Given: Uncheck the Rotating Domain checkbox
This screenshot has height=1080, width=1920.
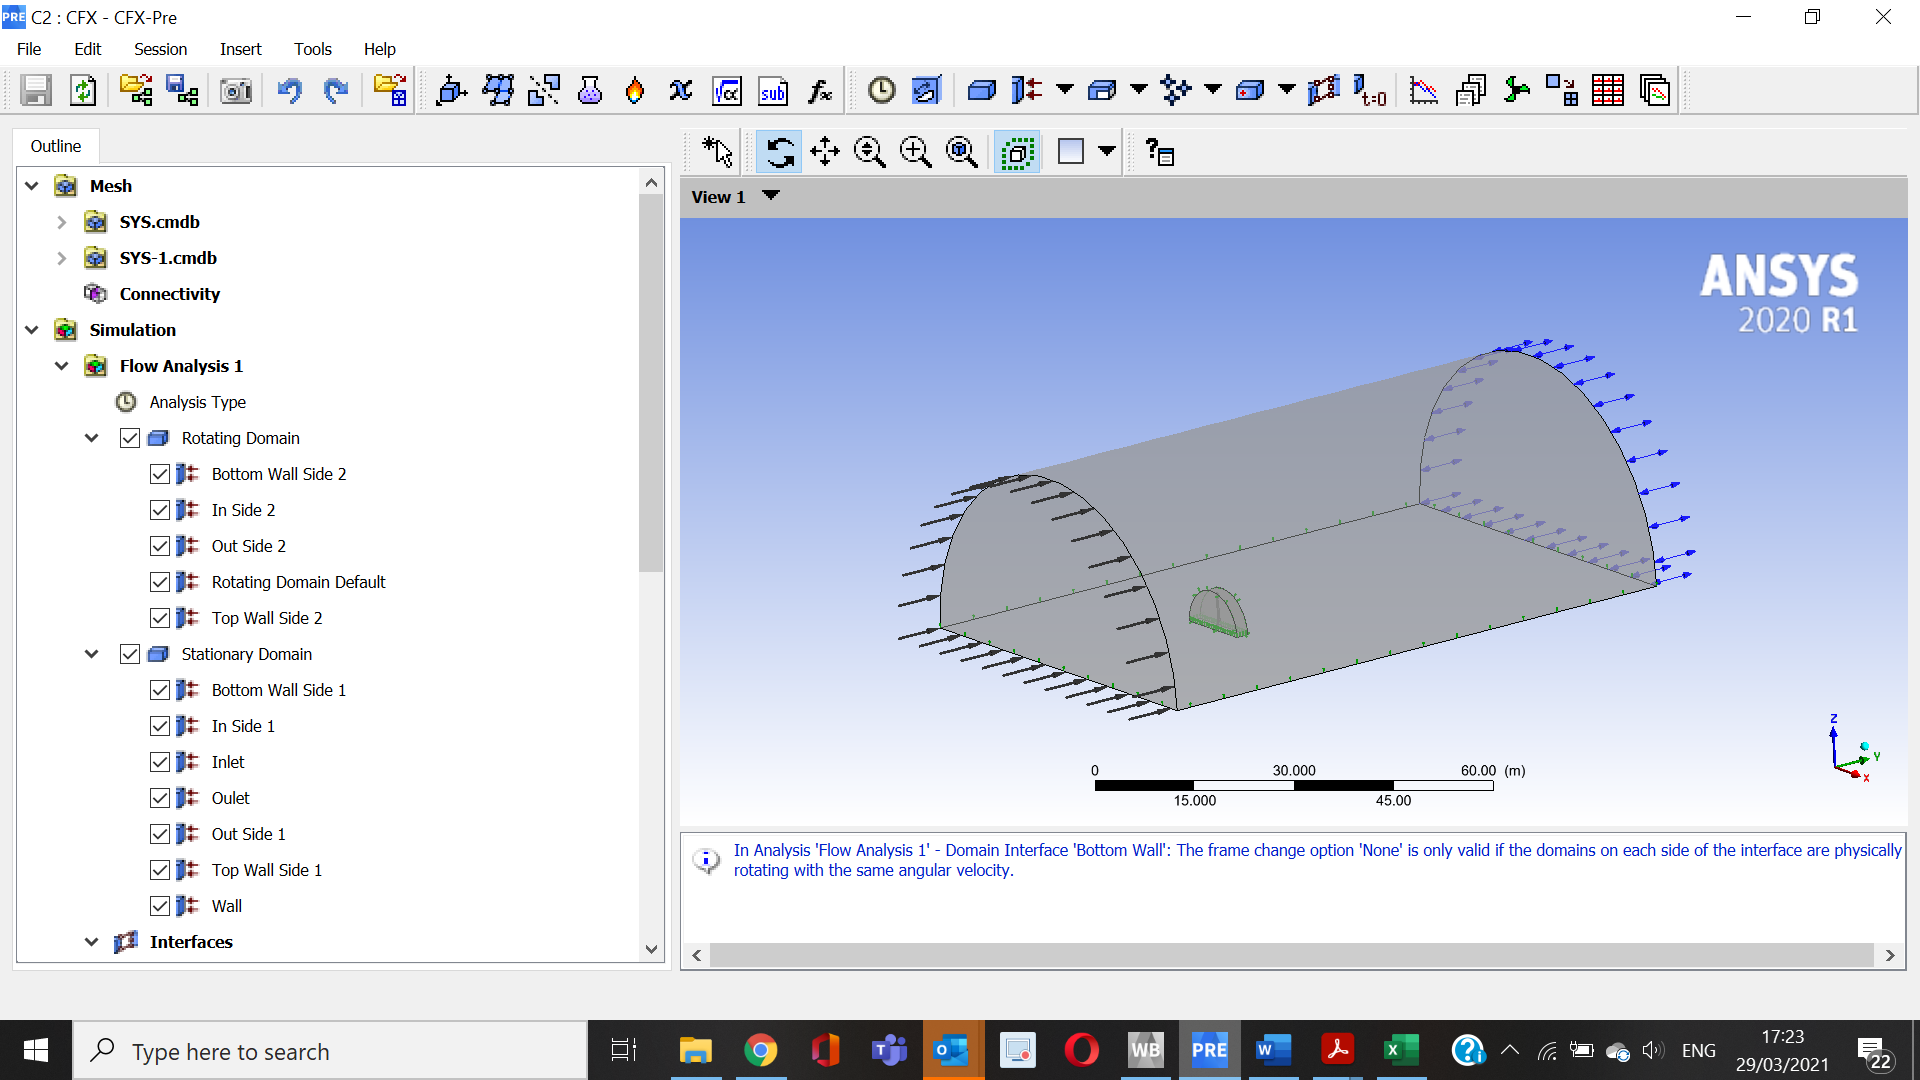Looking at the screenshot, I should (130, 438).
